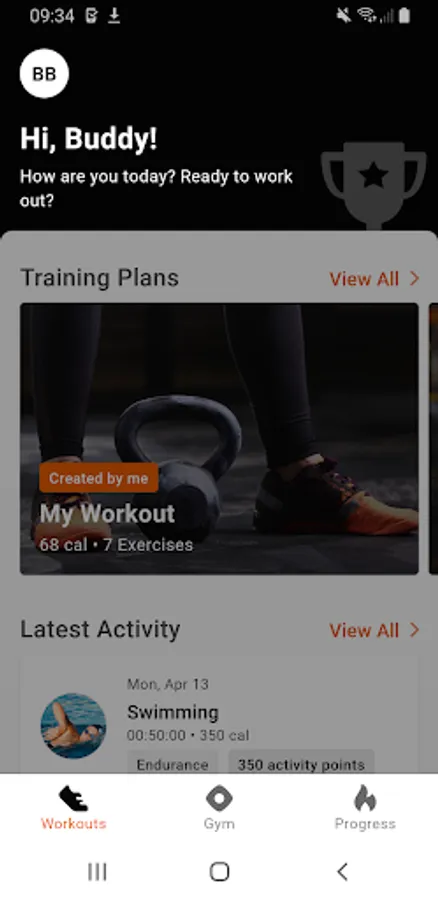Switch to the Progress tab label

point(365,824)
